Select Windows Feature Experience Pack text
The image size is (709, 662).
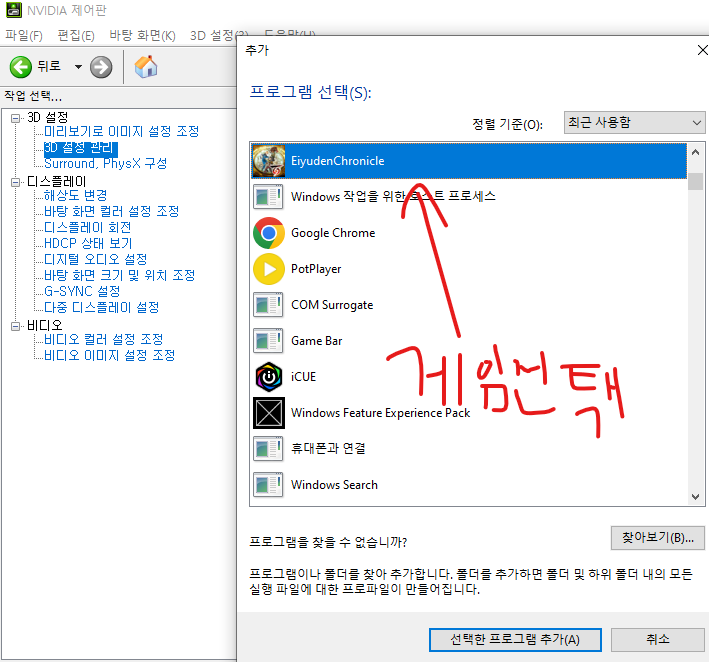380,413
